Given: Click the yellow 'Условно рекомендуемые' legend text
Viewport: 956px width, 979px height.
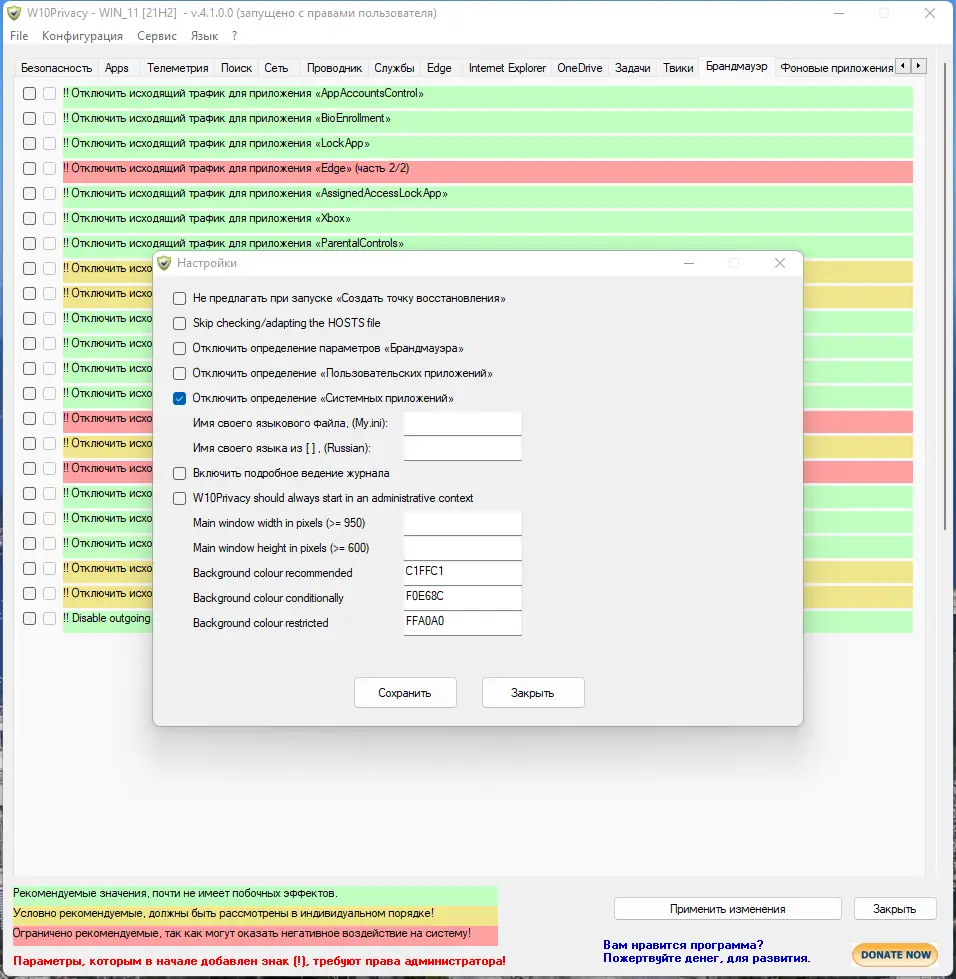Looking at the screenshot, I should pos(224,913).
